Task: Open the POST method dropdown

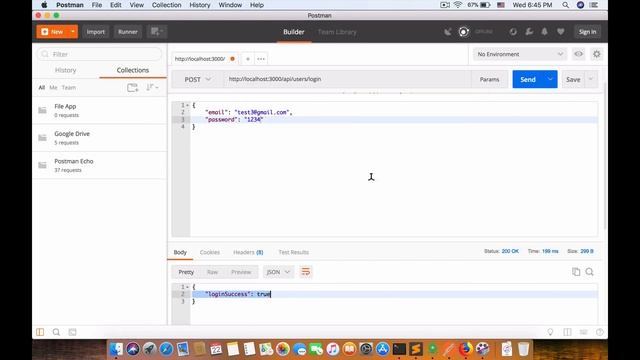Action: tap(198, 79)
